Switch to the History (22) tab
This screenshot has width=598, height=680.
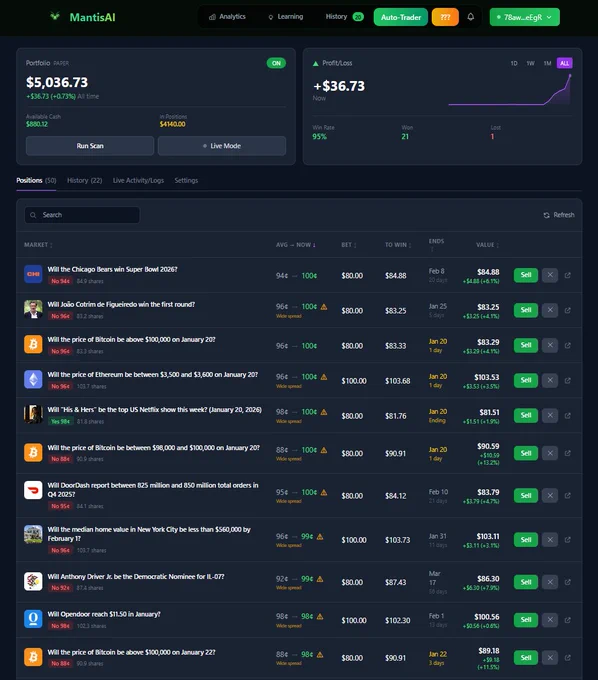(85, 180)
